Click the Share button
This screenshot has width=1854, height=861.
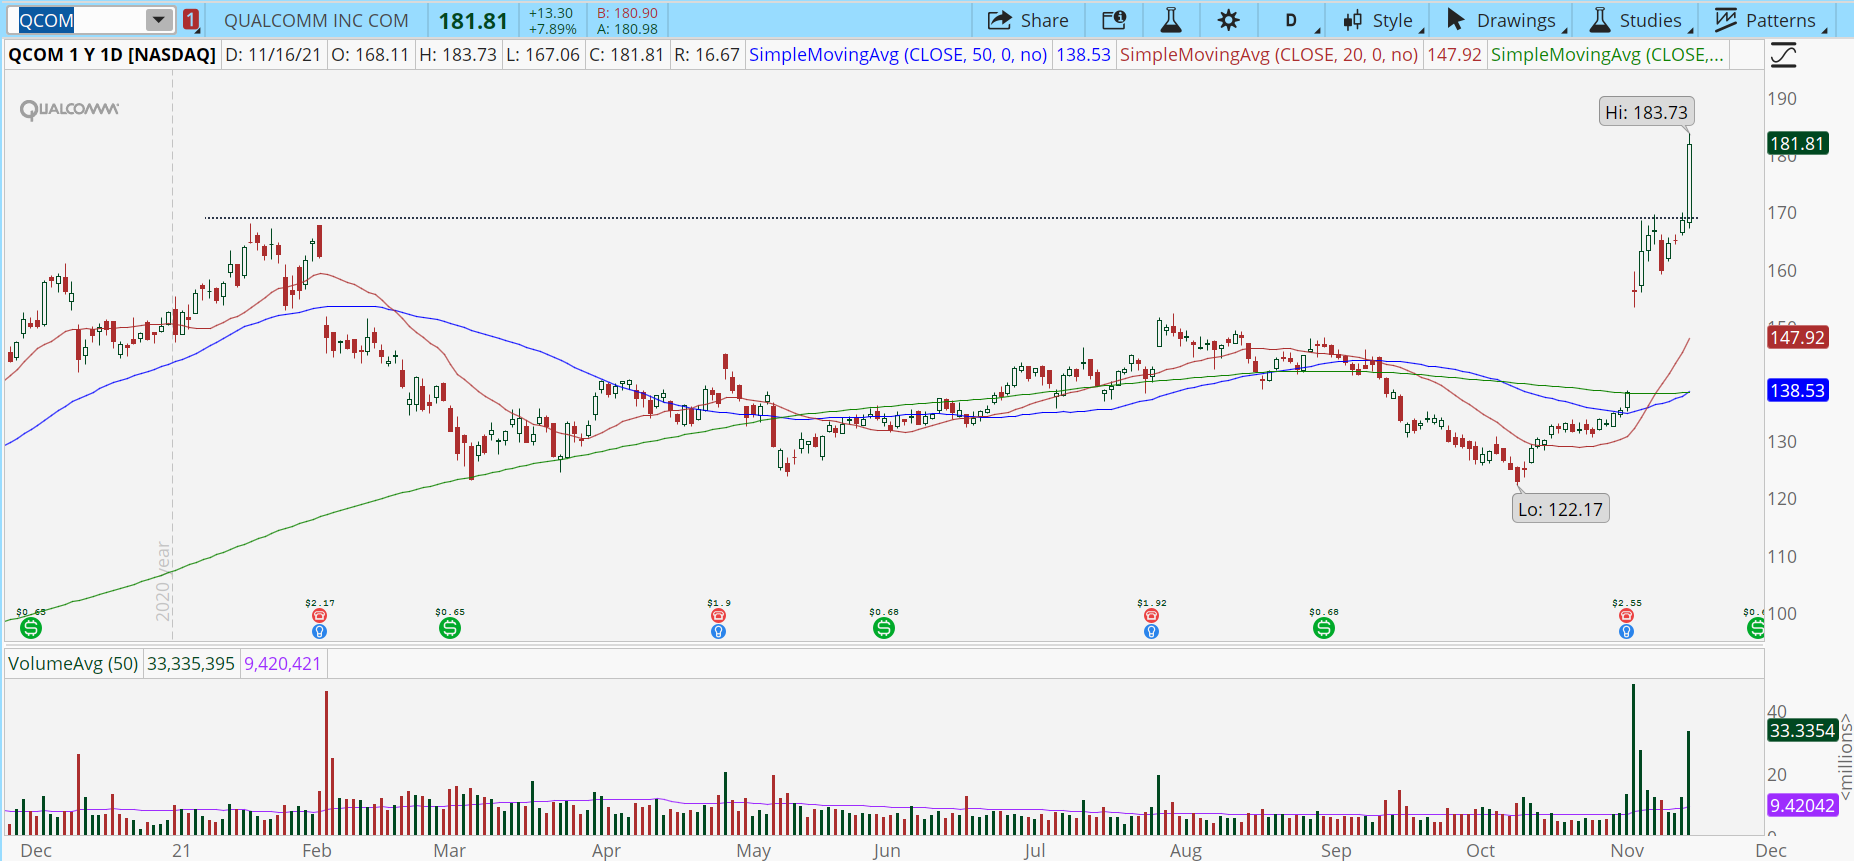1028,21
